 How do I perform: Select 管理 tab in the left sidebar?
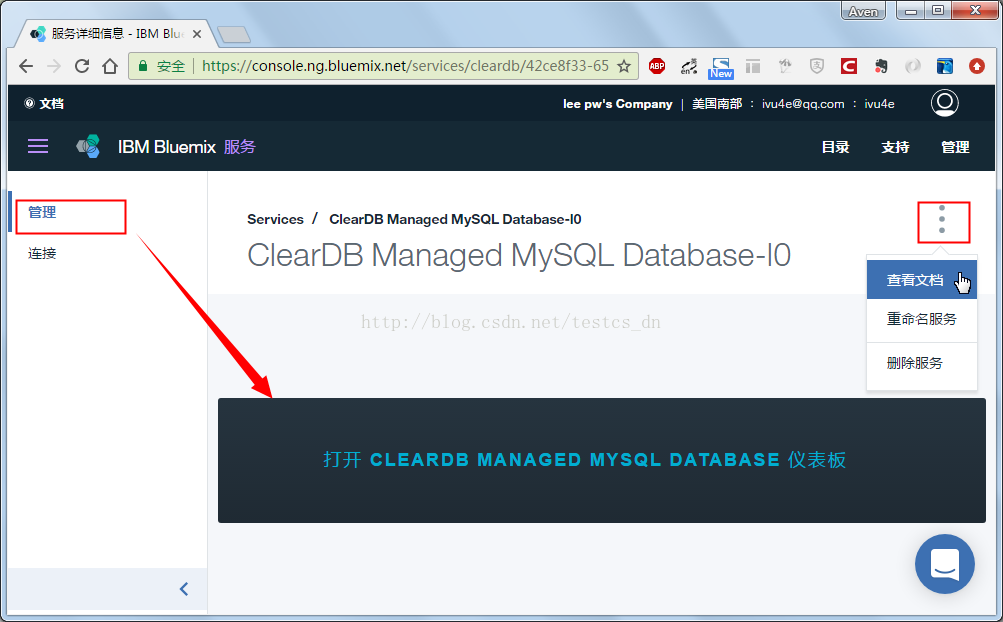tap(42, 212)
